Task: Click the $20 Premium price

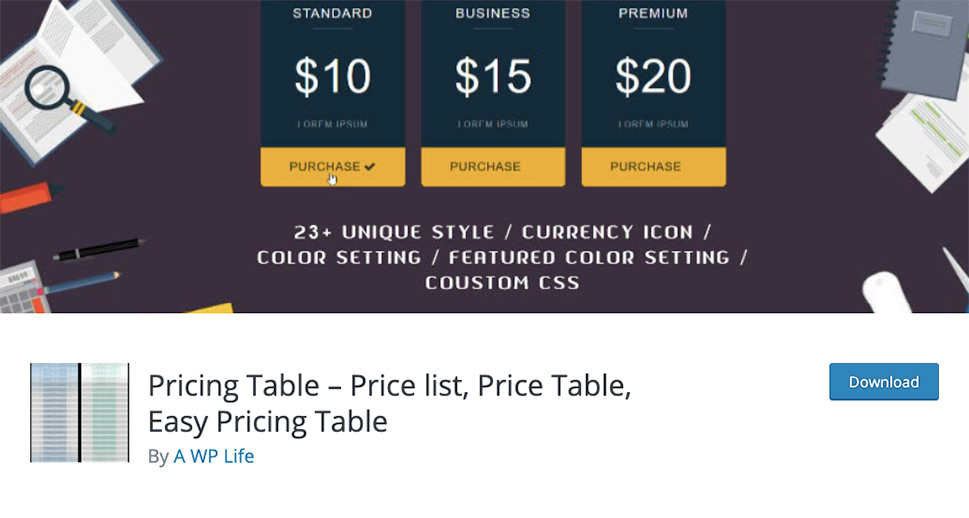Action: (653, 77)
